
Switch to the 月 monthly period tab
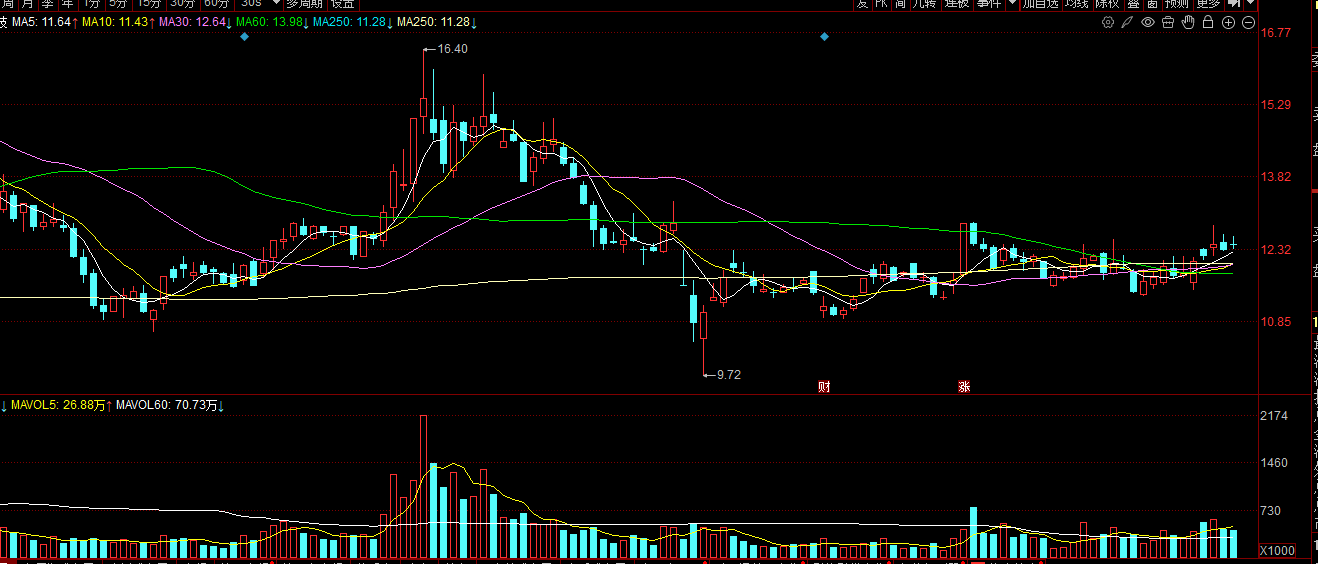tap(27, 4)
